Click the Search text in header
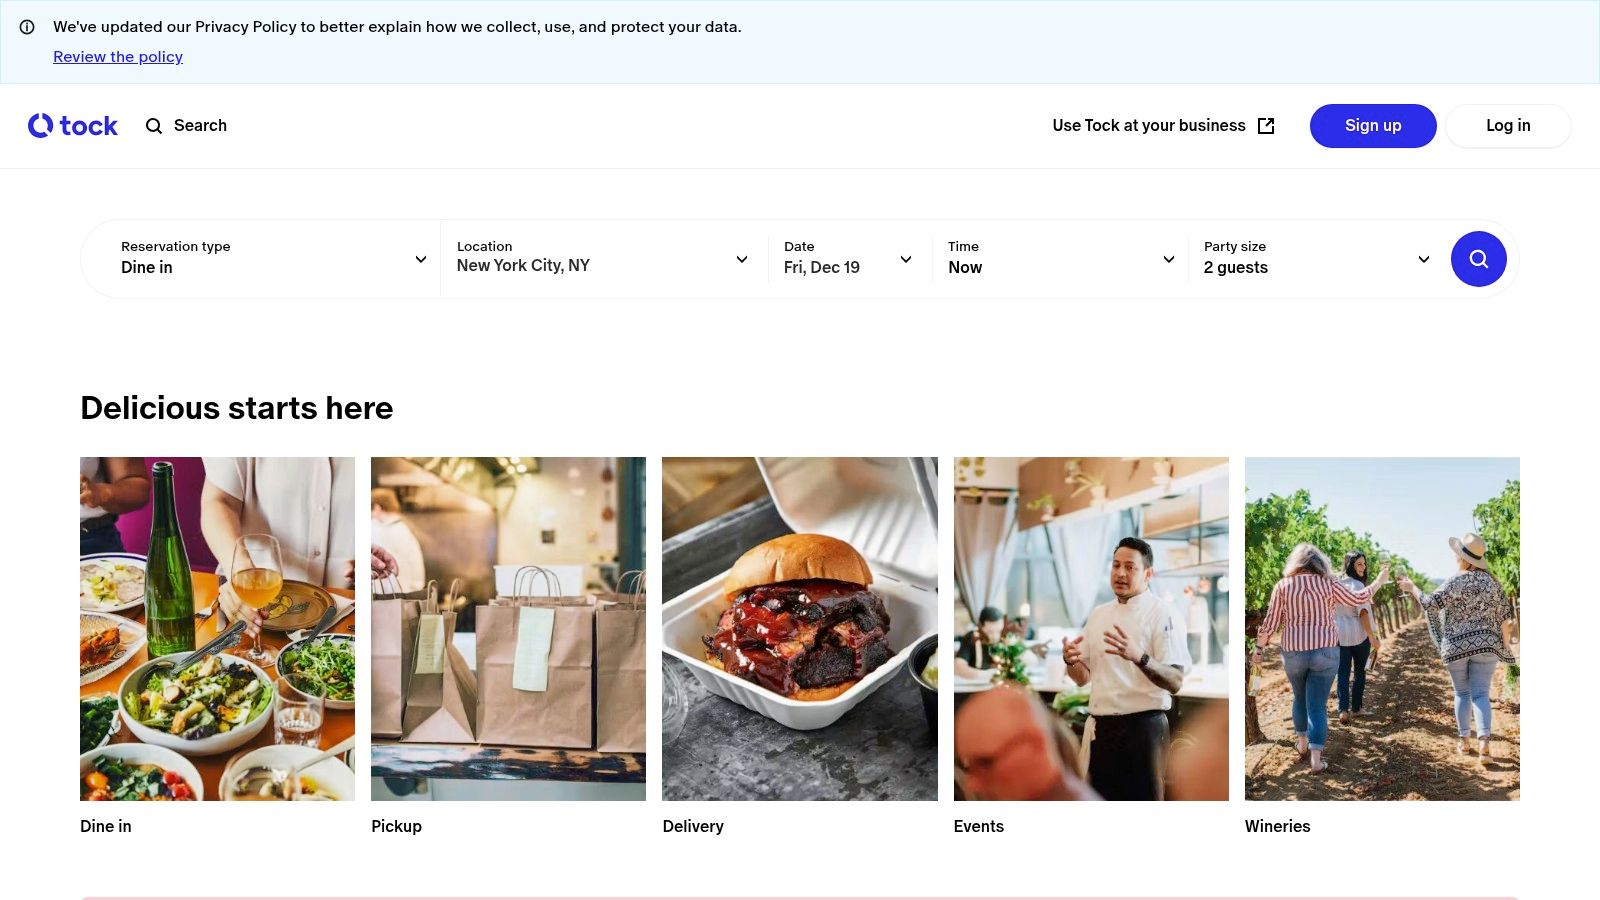1600x900 pixels. (200, 126)
